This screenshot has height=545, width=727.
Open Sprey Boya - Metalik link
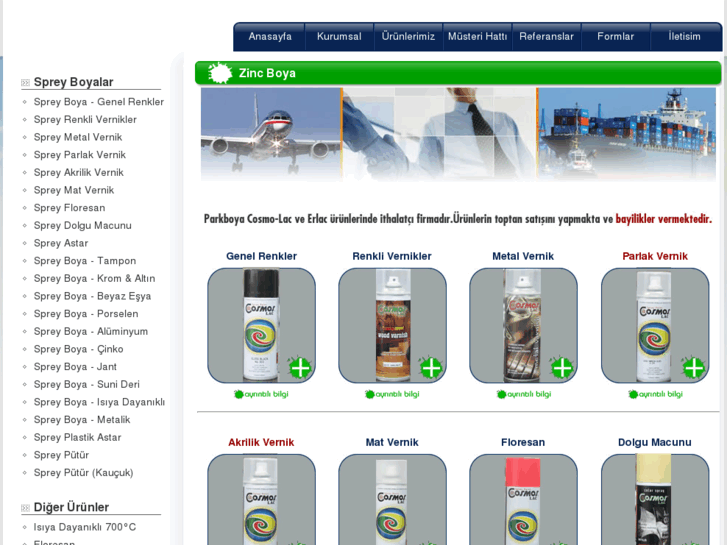pos(82,419)
